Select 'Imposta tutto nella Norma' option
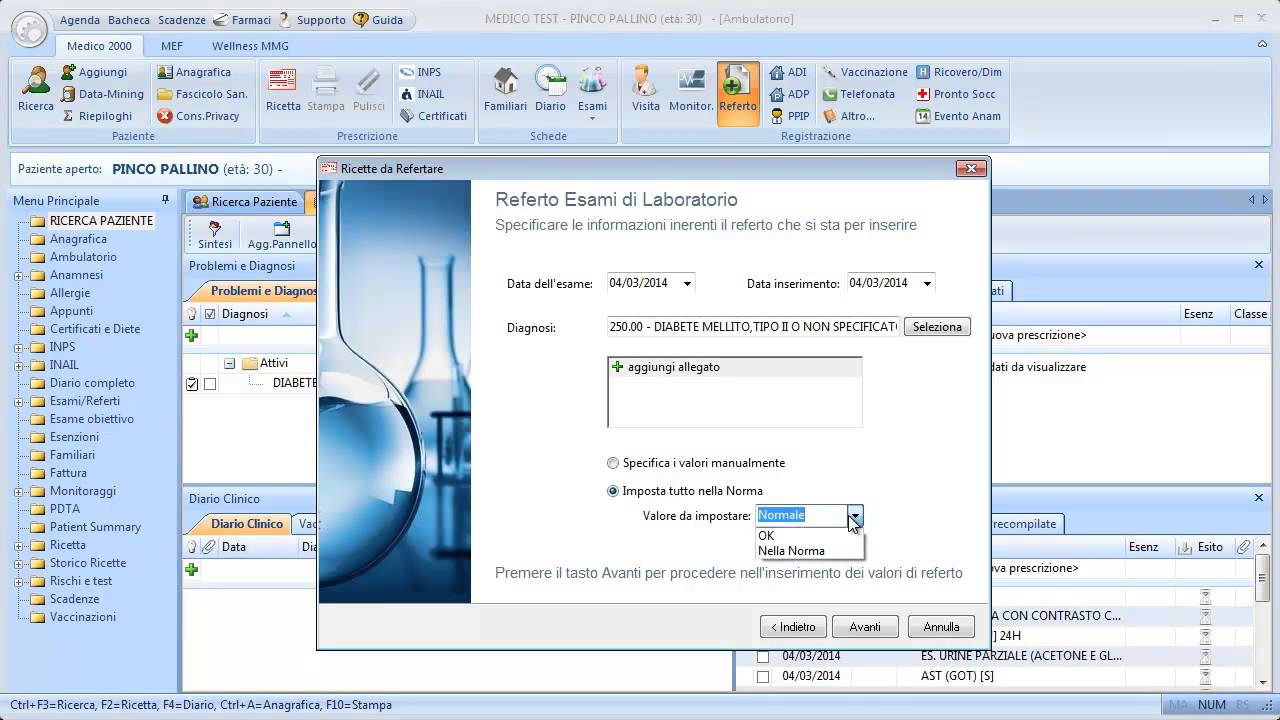Image resolution: width=1280 pixels, height=720 pixels. coord(613,491)
